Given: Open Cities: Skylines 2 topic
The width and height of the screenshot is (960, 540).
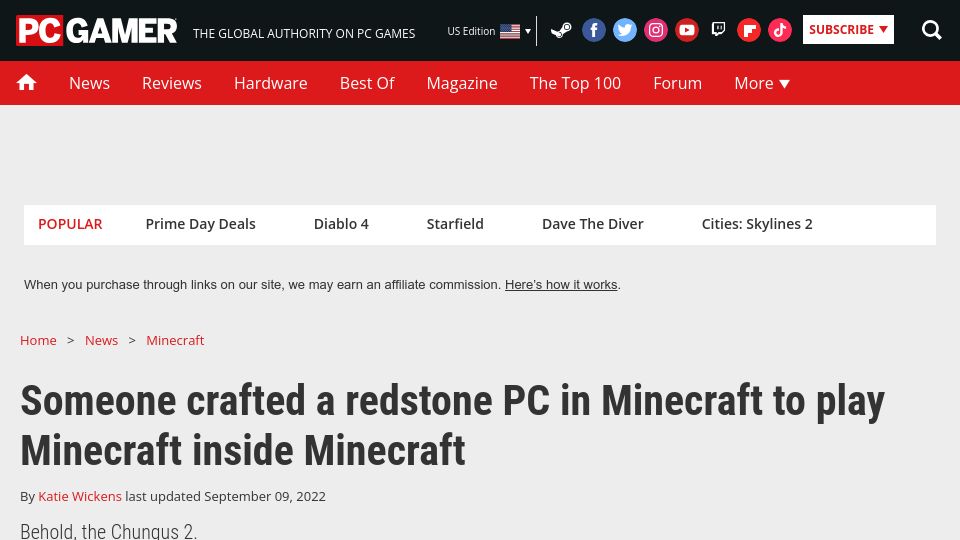Looking at the screenshot, I should pyautogui.click(x=757, y=224).
